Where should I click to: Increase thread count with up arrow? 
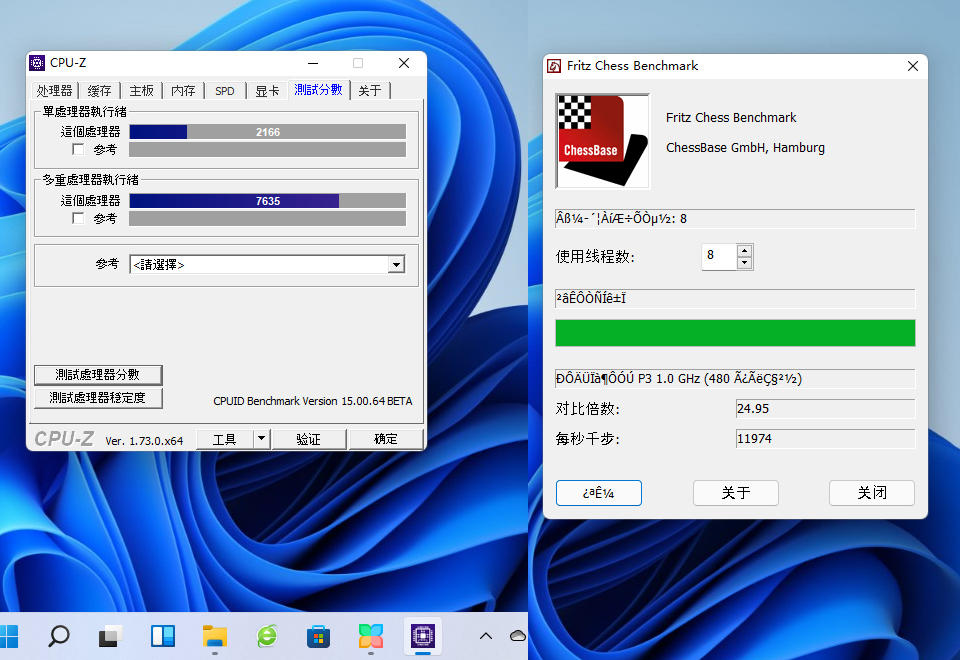744,250
